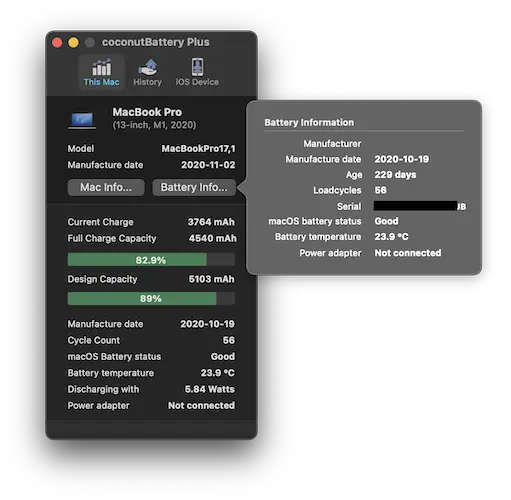Close the coconutBattery window with red button
Screen dimensions: 511x500
(57, 42)
